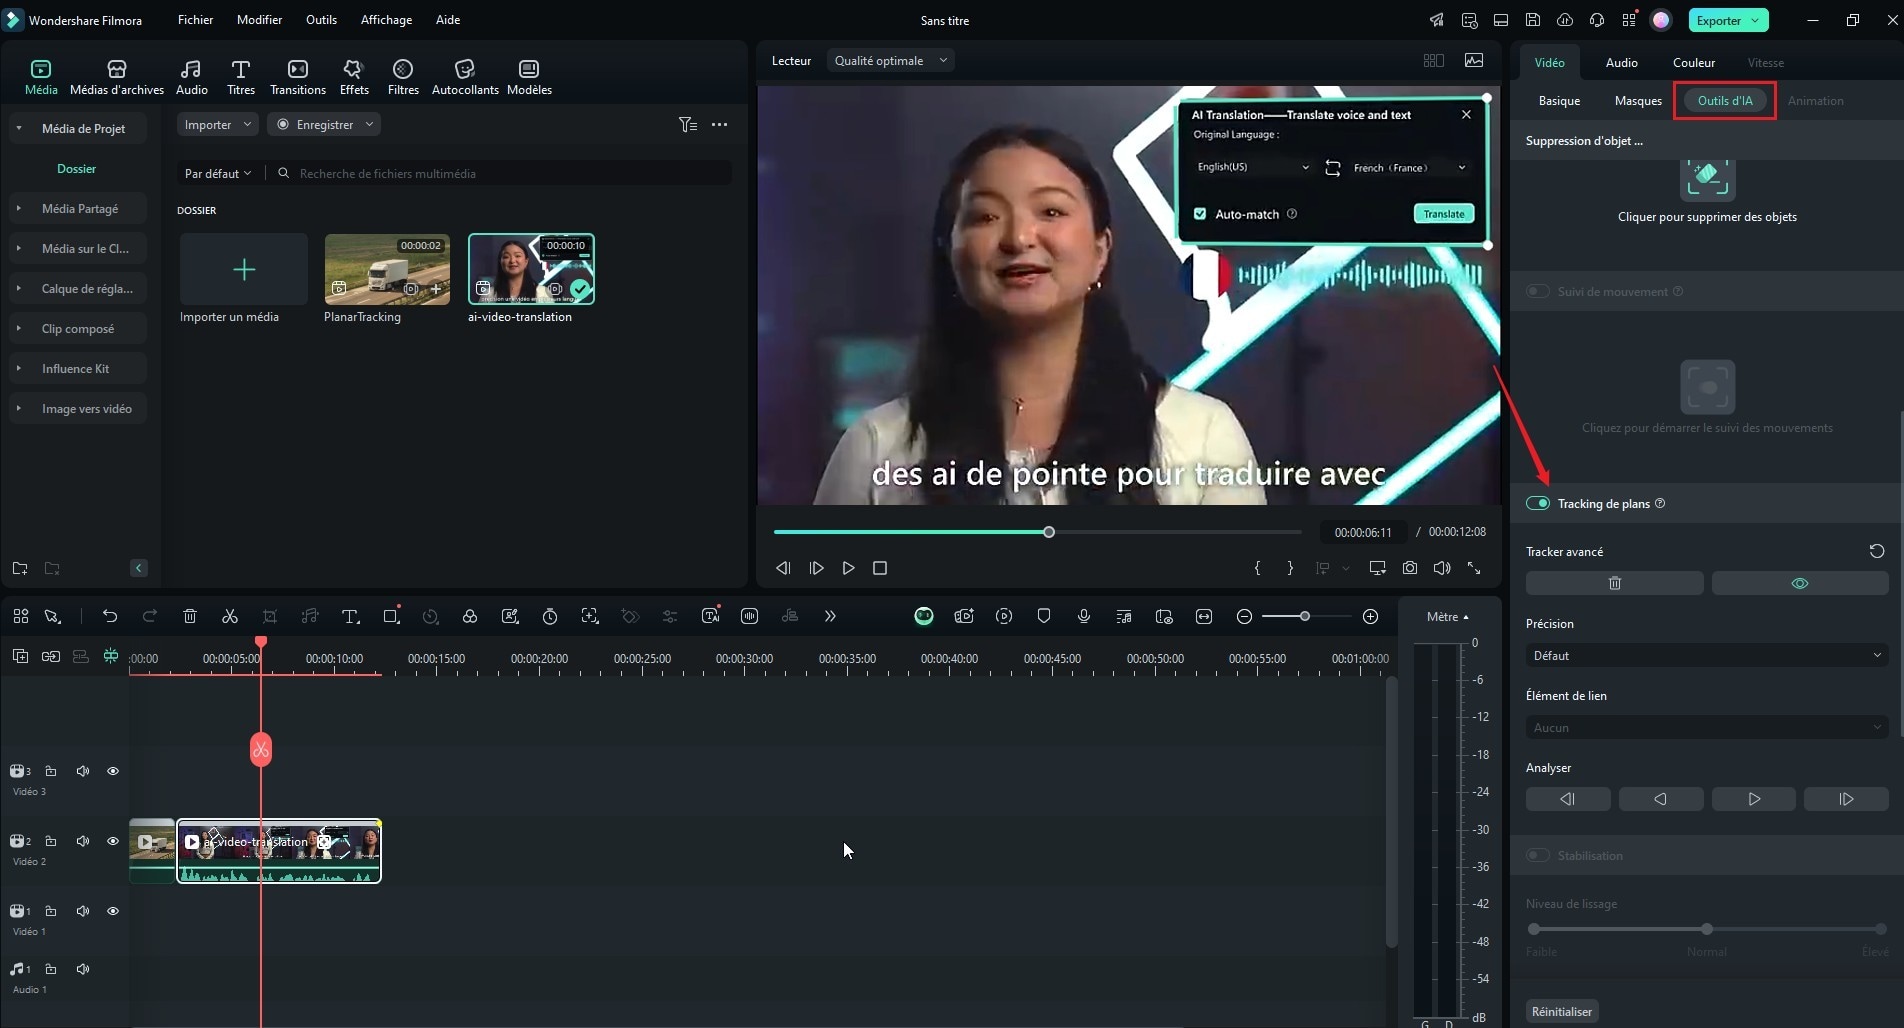The width and height of the screenshot is (1904, 1028).
Task: Click the timeline zoom slider handle
Action: (1304, 616)
